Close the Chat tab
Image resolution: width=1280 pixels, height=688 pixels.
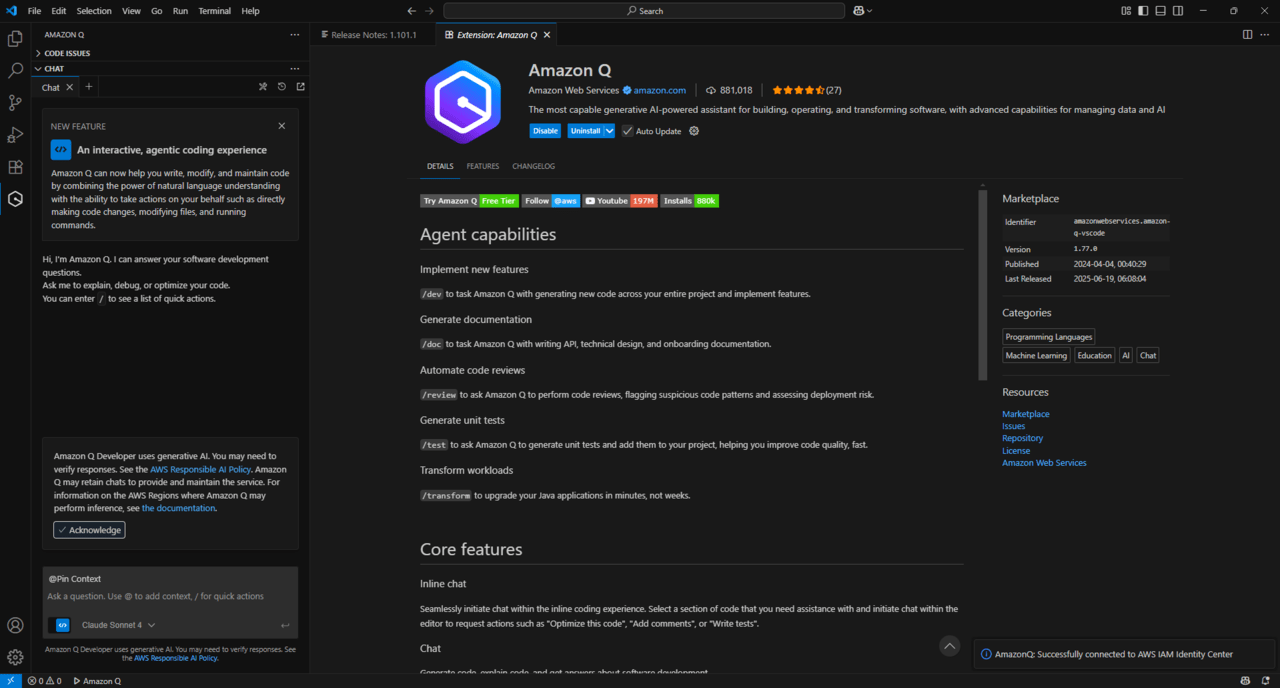pyautogui.click(x=69, y=87)
